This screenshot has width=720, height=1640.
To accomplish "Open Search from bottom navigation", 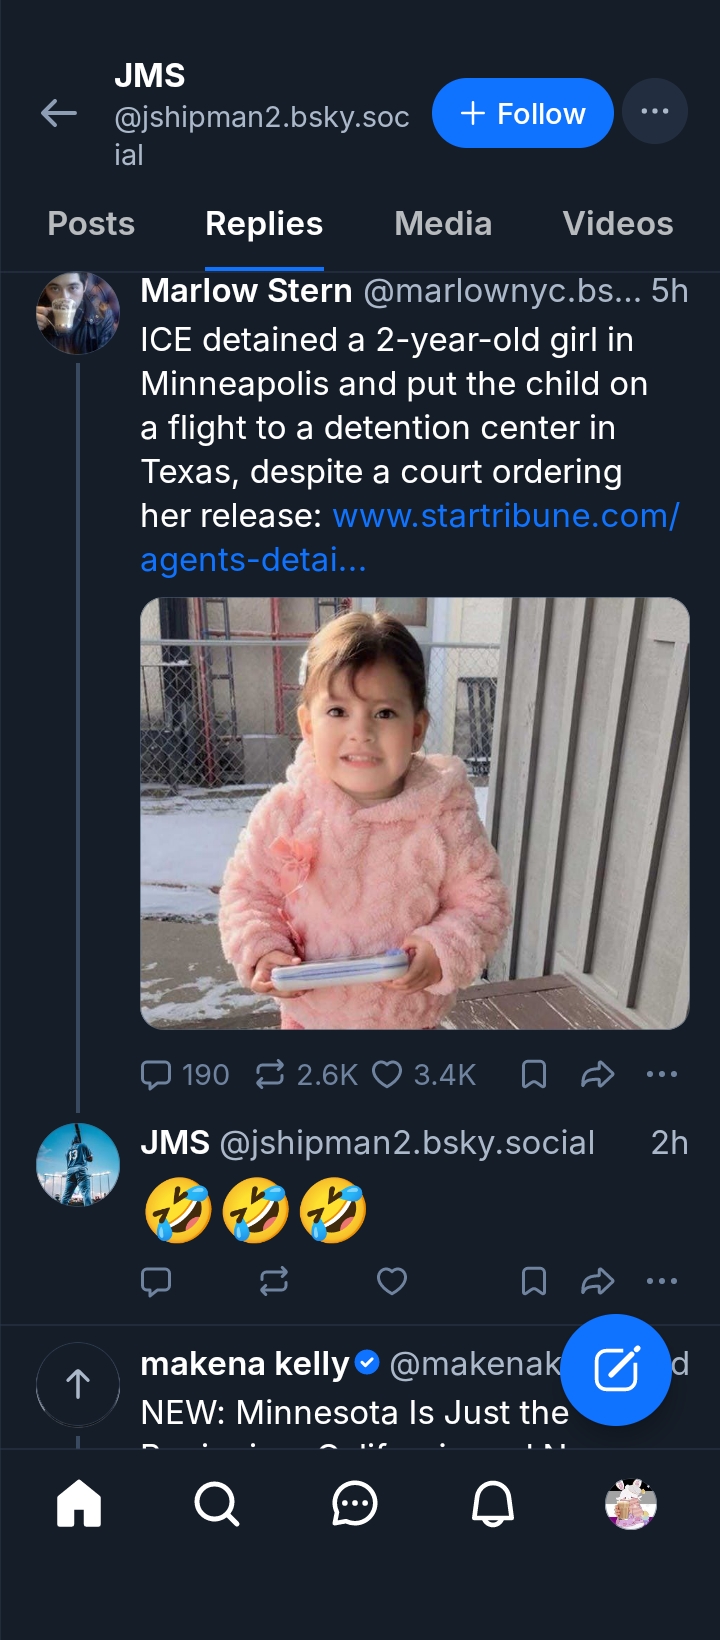I will (216, 1503).
